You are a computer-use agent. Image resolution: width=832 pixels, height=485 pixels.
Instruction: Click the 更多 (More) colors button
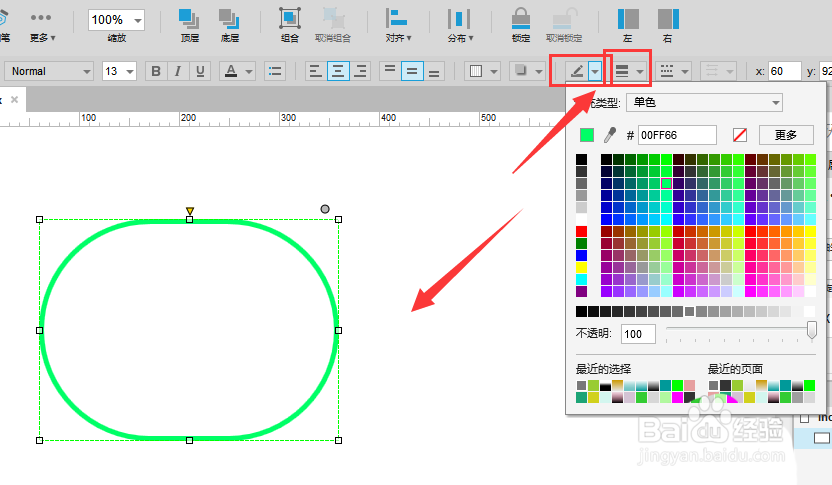786,135
